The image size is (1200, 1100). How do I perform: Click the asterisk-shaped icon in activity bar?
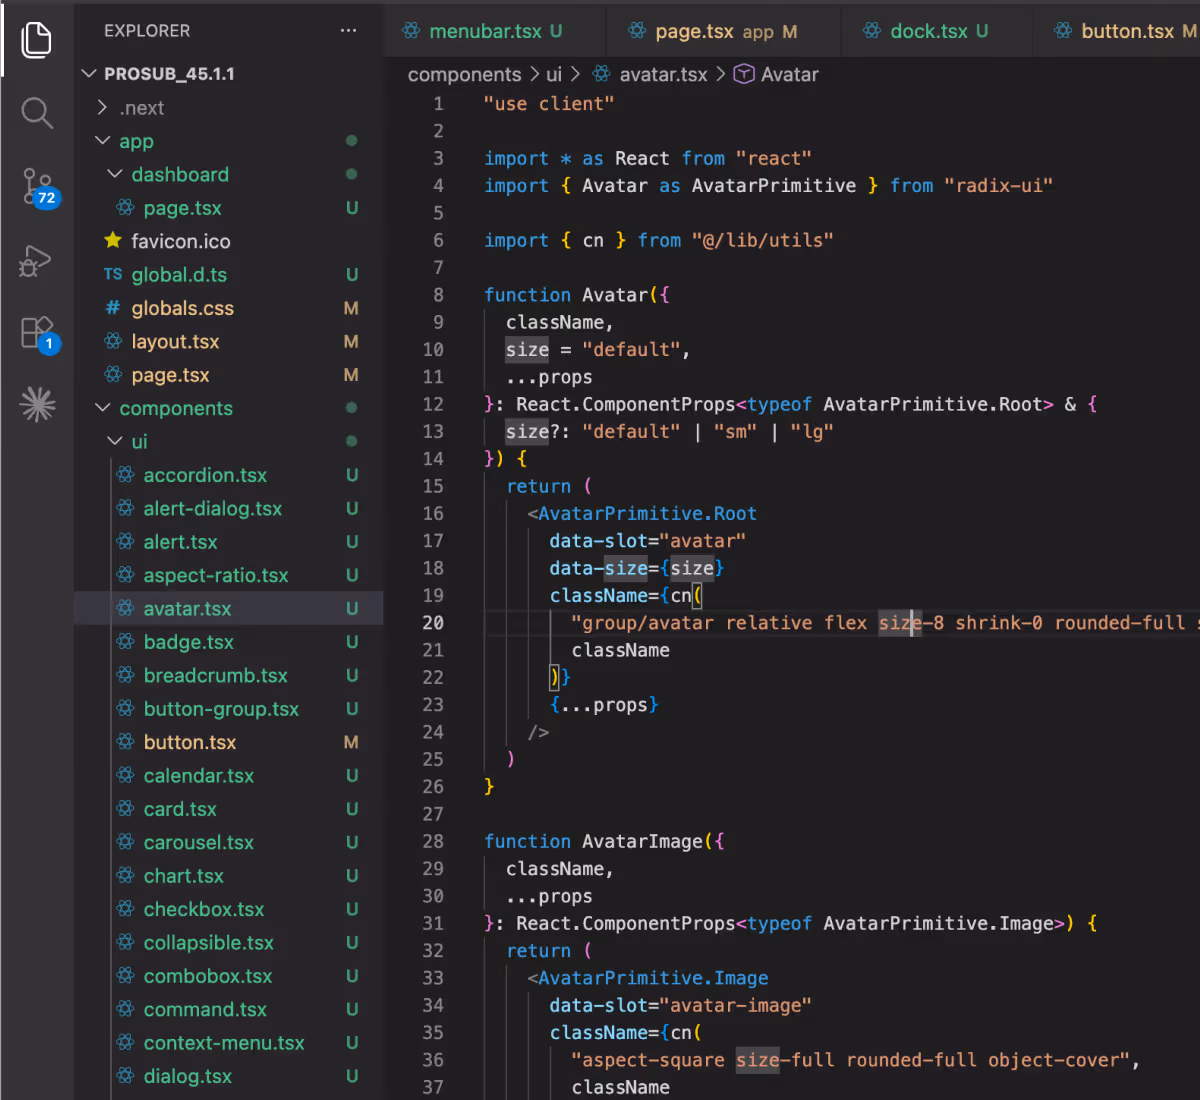click(38, 404)
